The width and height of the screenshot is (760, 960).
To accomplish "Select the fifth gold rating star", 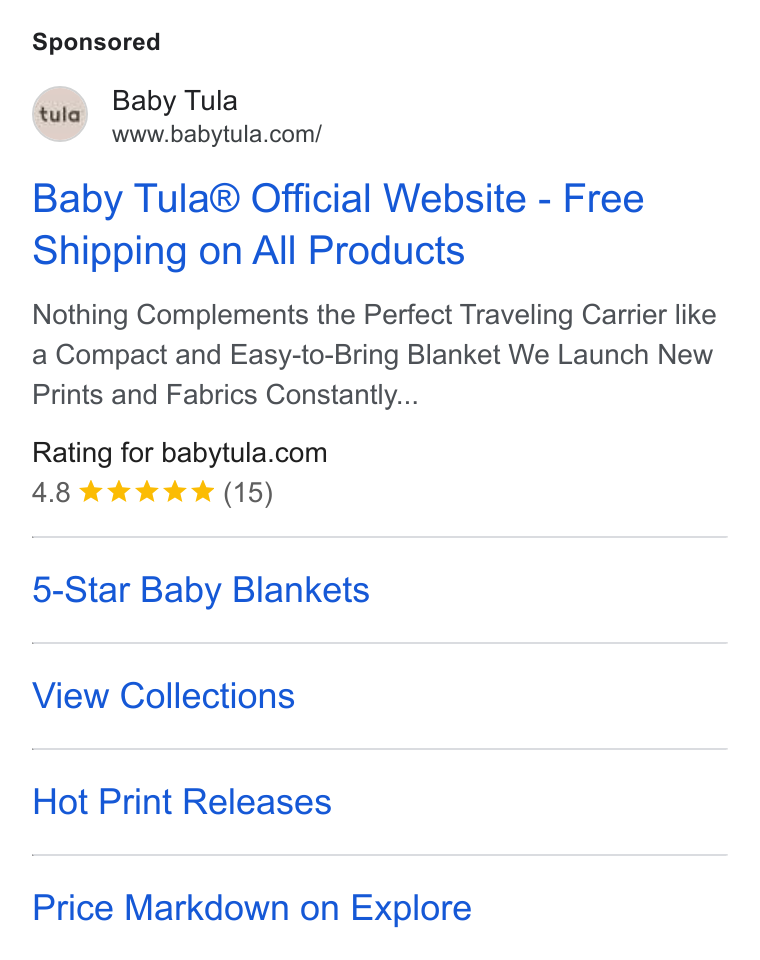I will coord(203,492).
